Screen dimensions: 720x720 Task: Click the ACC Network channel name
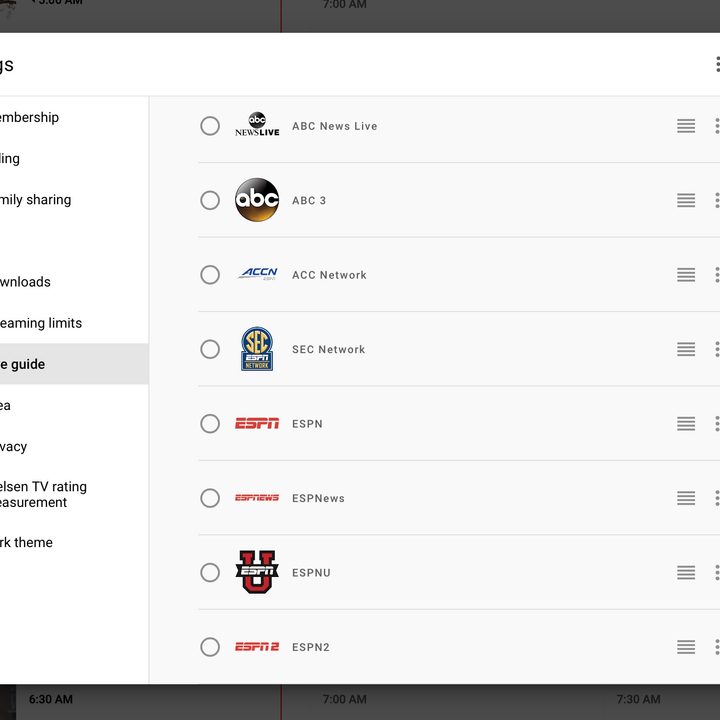click(329, 275)
